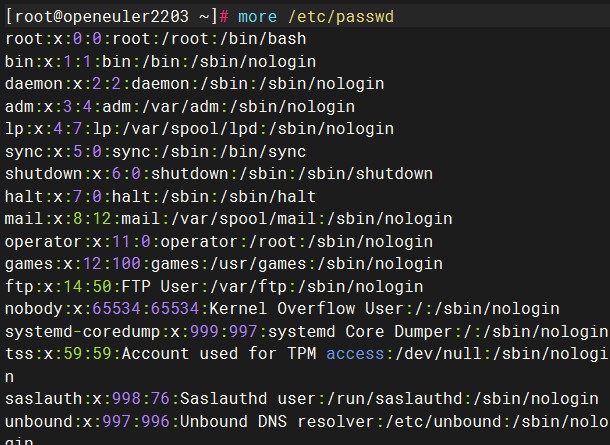
Task: Click the bin user entry line
Action: (x=160, y=62)
